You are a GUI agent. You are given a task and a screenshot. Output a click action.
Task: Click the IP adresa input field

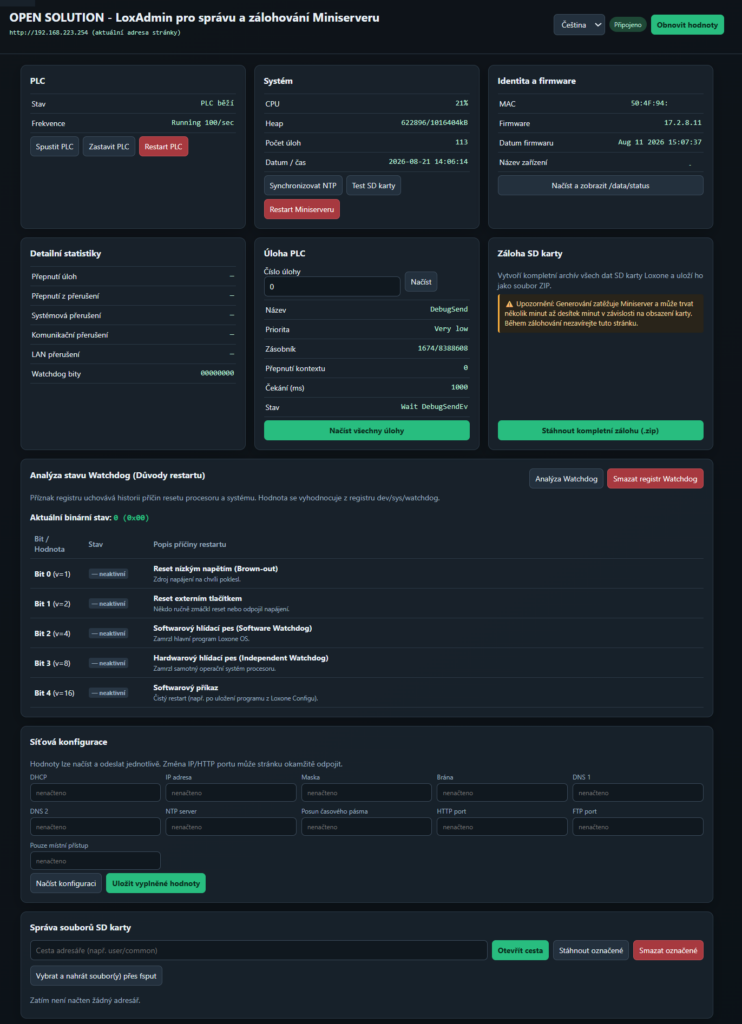click(x=231, y=793)
